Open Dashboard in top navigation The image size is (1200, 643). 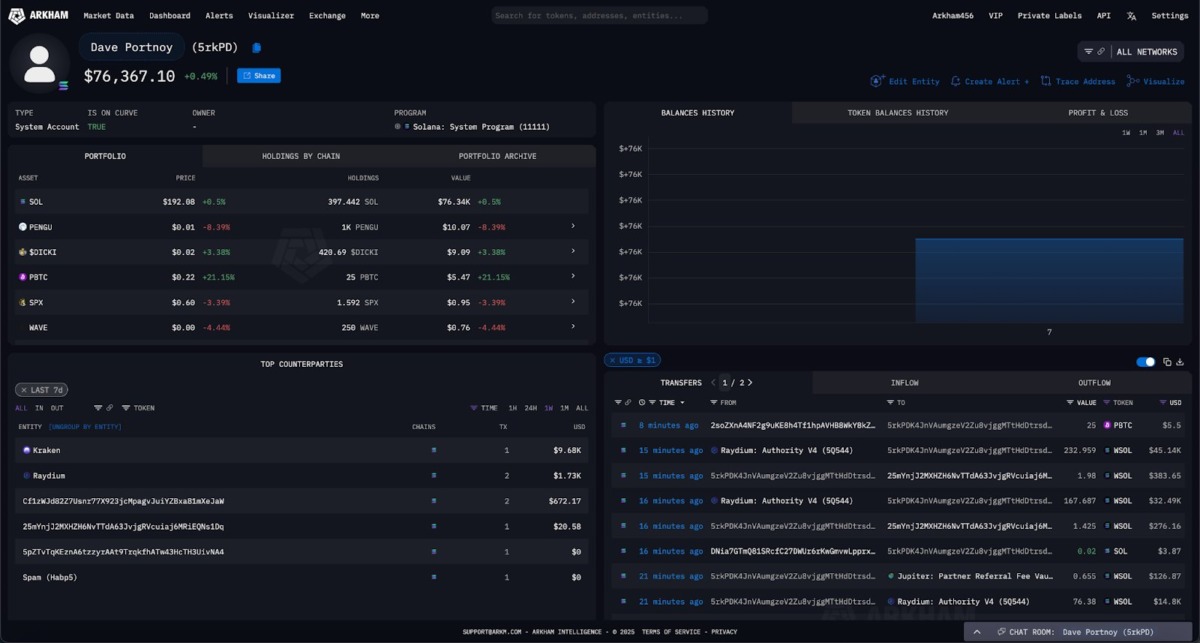[x=169, y=16]
